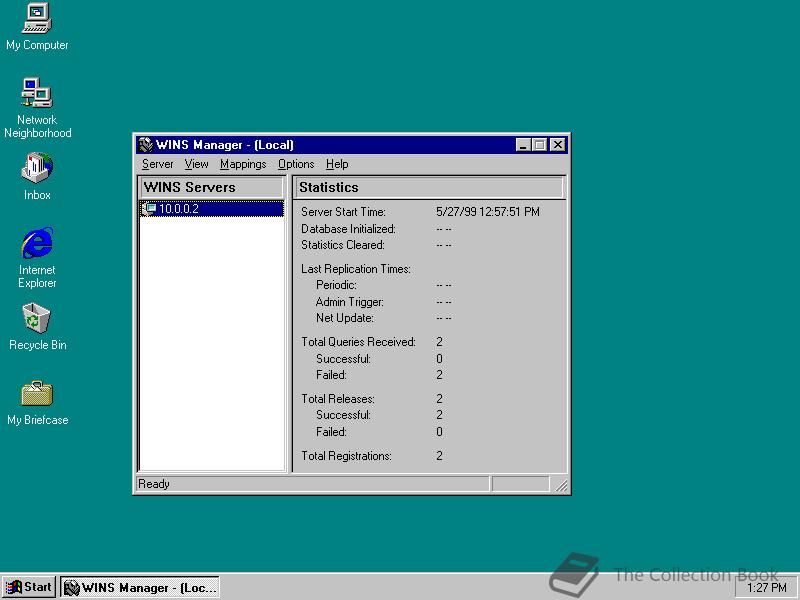Click the WINS Manager title bar icon

pyautogui.click(x=145, y=145)
